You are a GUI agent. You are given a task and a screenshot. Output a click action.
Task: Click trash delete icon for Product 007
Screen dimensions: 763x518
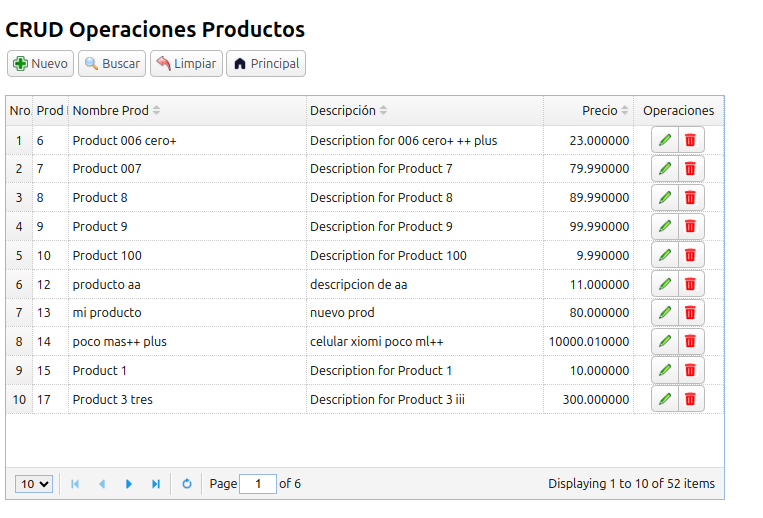pos(690,169)
